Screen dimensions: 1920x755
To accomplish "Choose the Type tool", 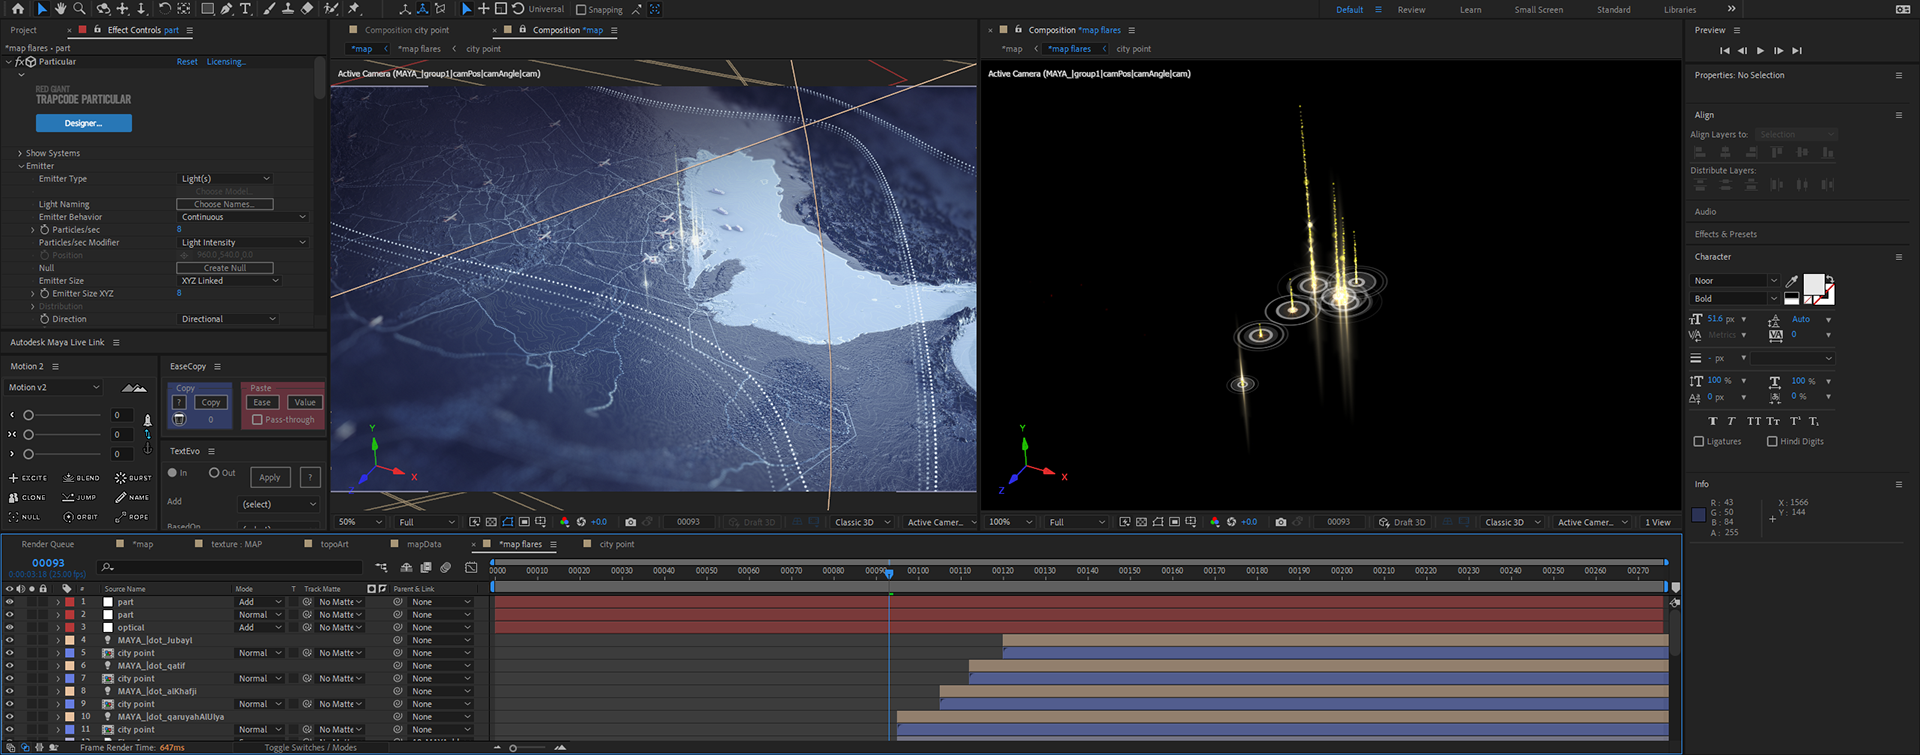I will [245, 9].
